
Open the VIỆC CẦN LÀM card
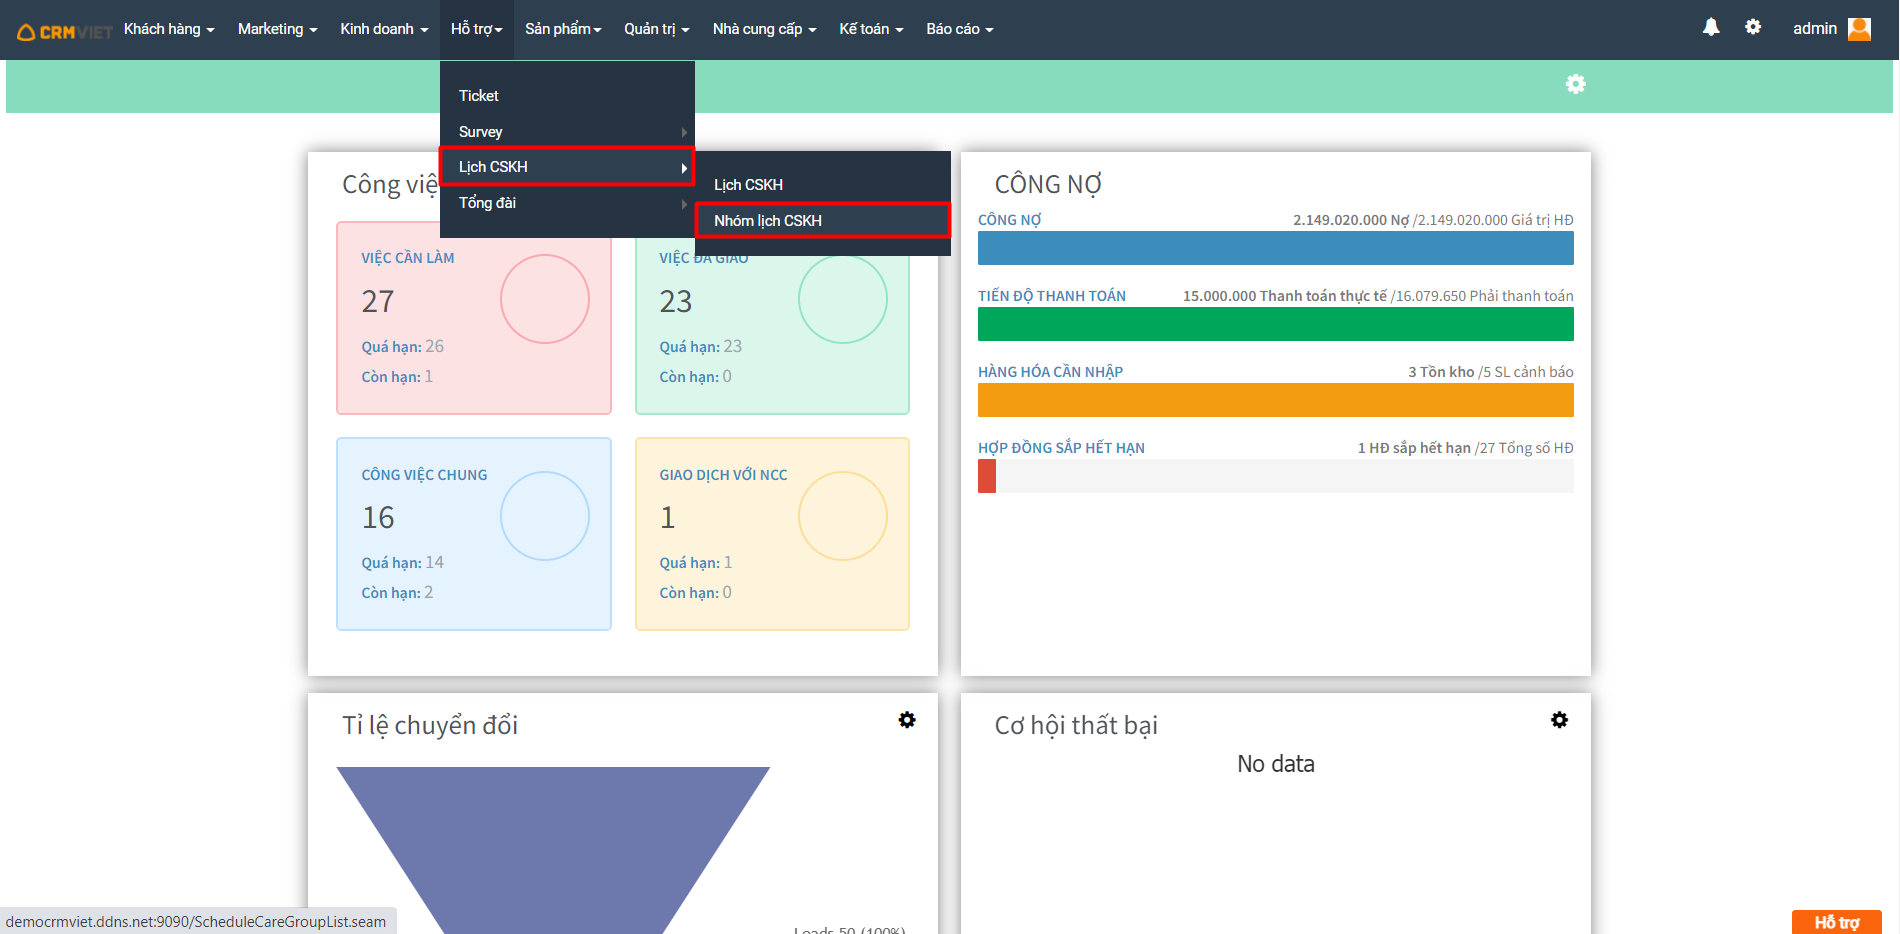pyautogui.click(x=474, y=318)
